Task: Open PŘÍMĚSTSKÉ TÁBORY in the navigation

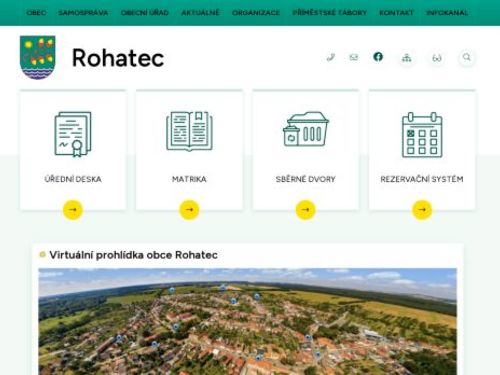Action: (329, 13)
